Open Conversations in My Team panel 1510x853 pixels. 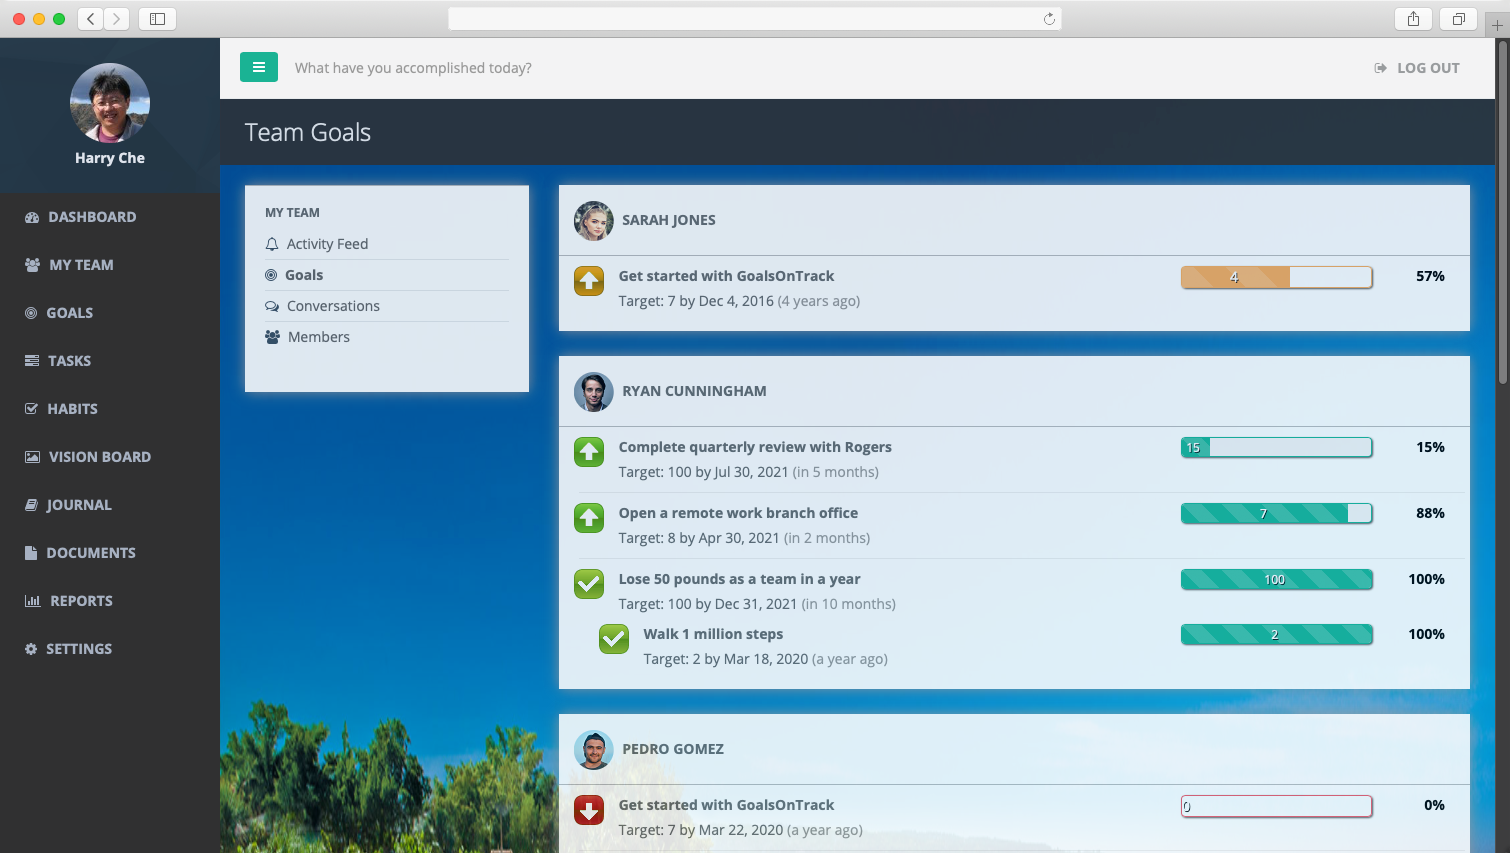333,306
